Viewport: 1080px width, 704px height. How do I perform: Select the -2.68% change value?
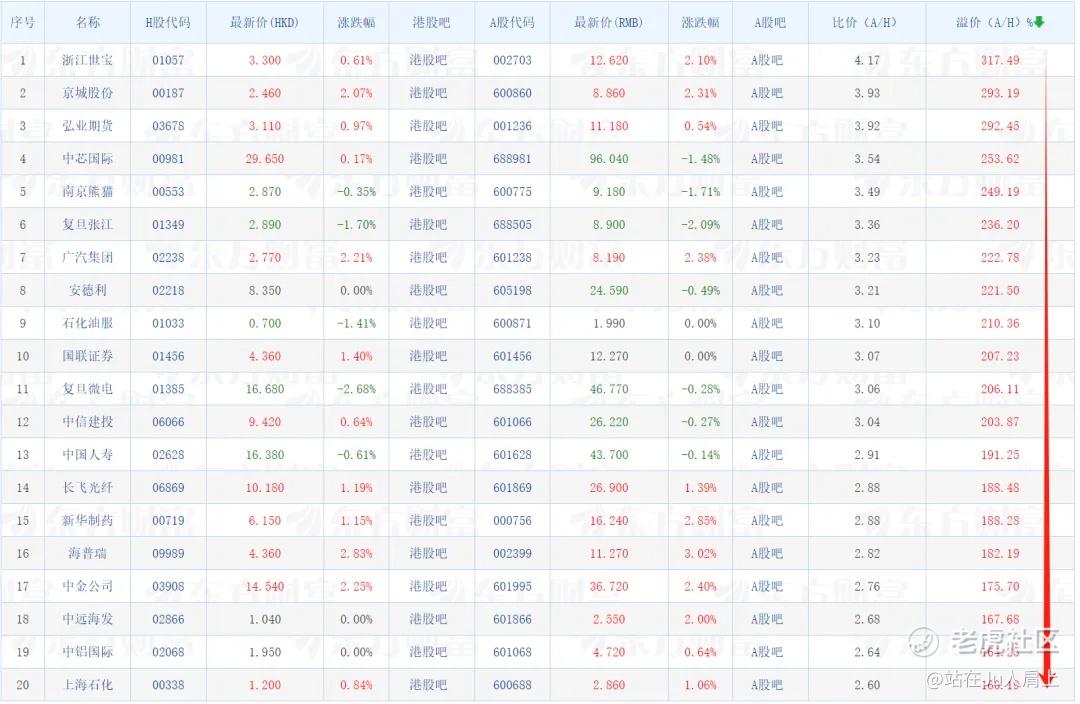[x=356, y=389]
